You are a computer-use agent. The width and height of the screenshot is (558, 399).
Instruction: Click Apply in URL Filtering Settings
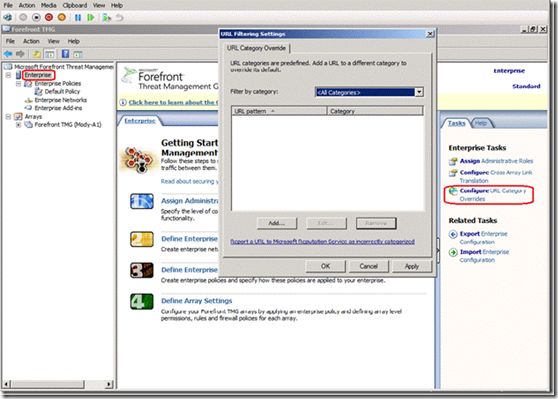pyautogui.click(x=412, y=266)
